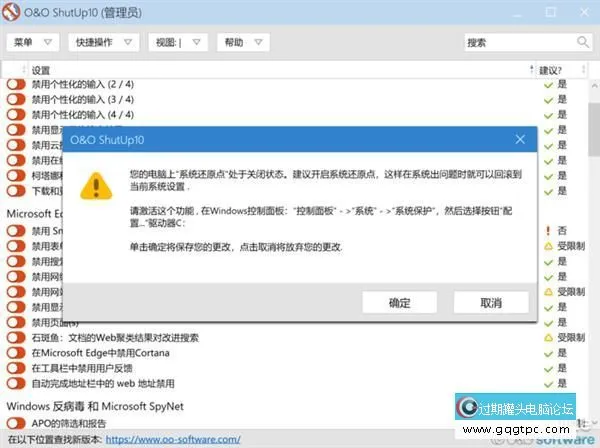The height and width of the screenshot is (448, 600).
Task: Click the vertical scrollbar thumb
Action: click(594, 129)
